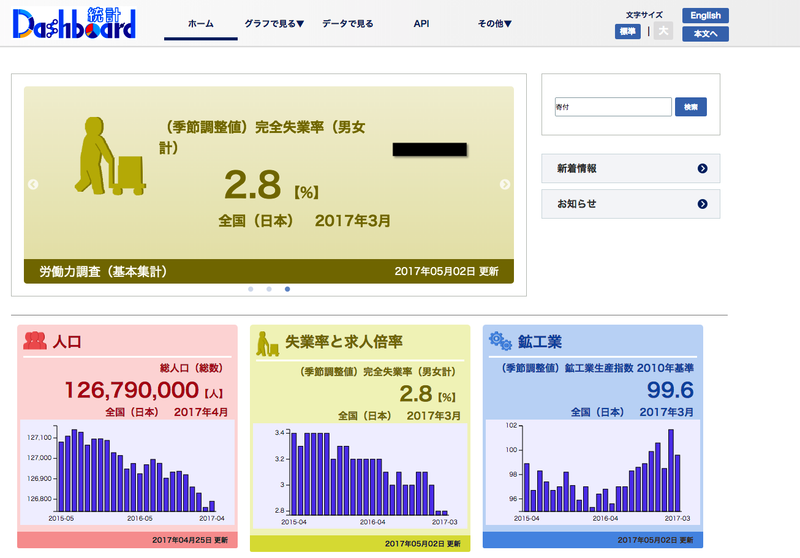Click the 総人口（総数） label
The image size is (800, 558).
pos(191,368)
